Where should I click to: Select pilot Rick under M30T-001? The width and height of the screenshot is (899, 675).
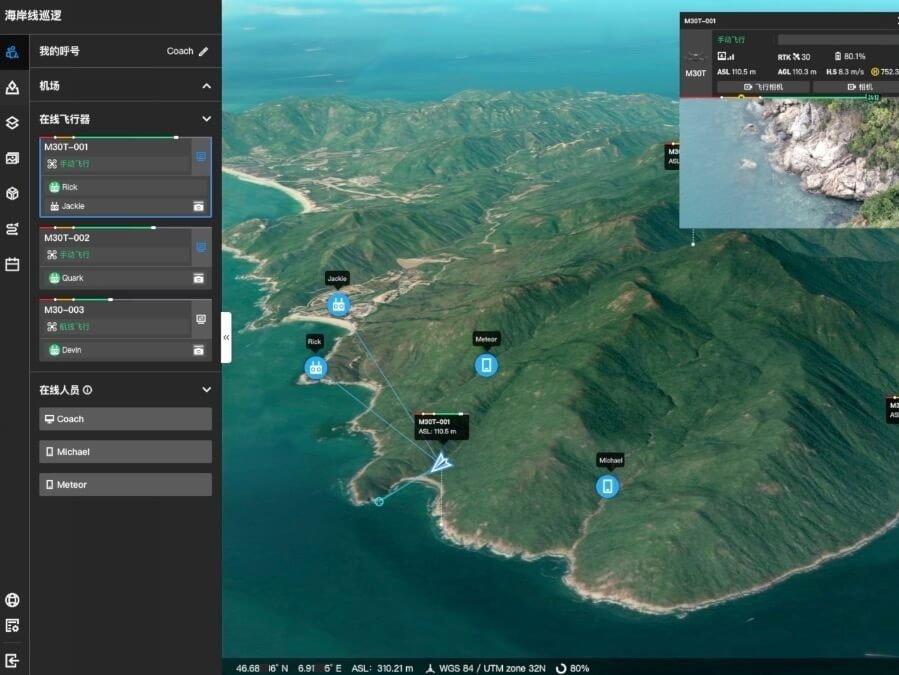pyautogui.click(x=125, y=187)
